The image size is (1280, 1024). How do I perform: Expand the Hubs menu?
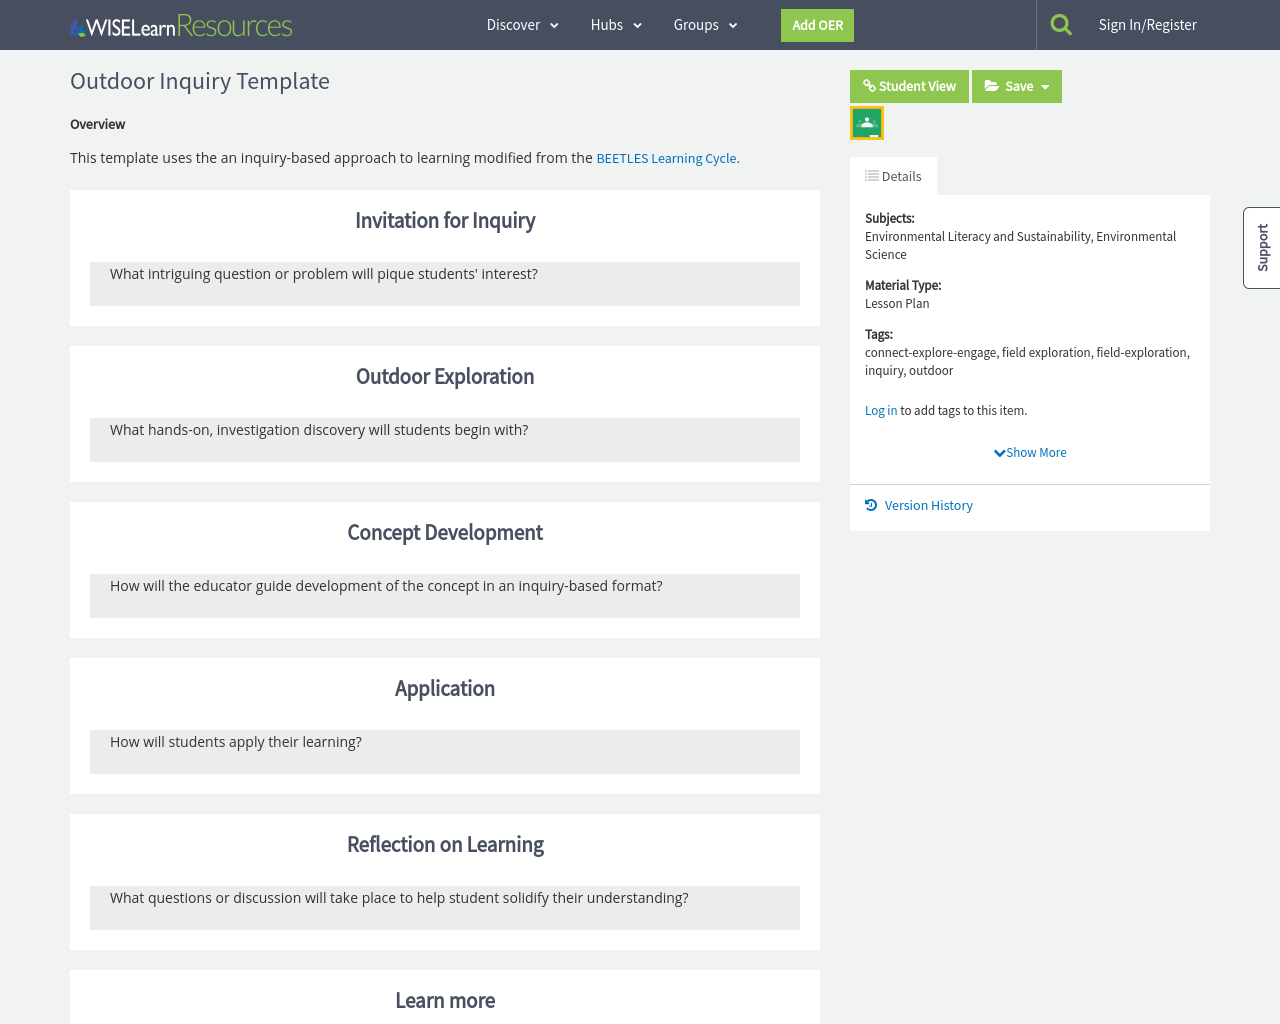616,25
